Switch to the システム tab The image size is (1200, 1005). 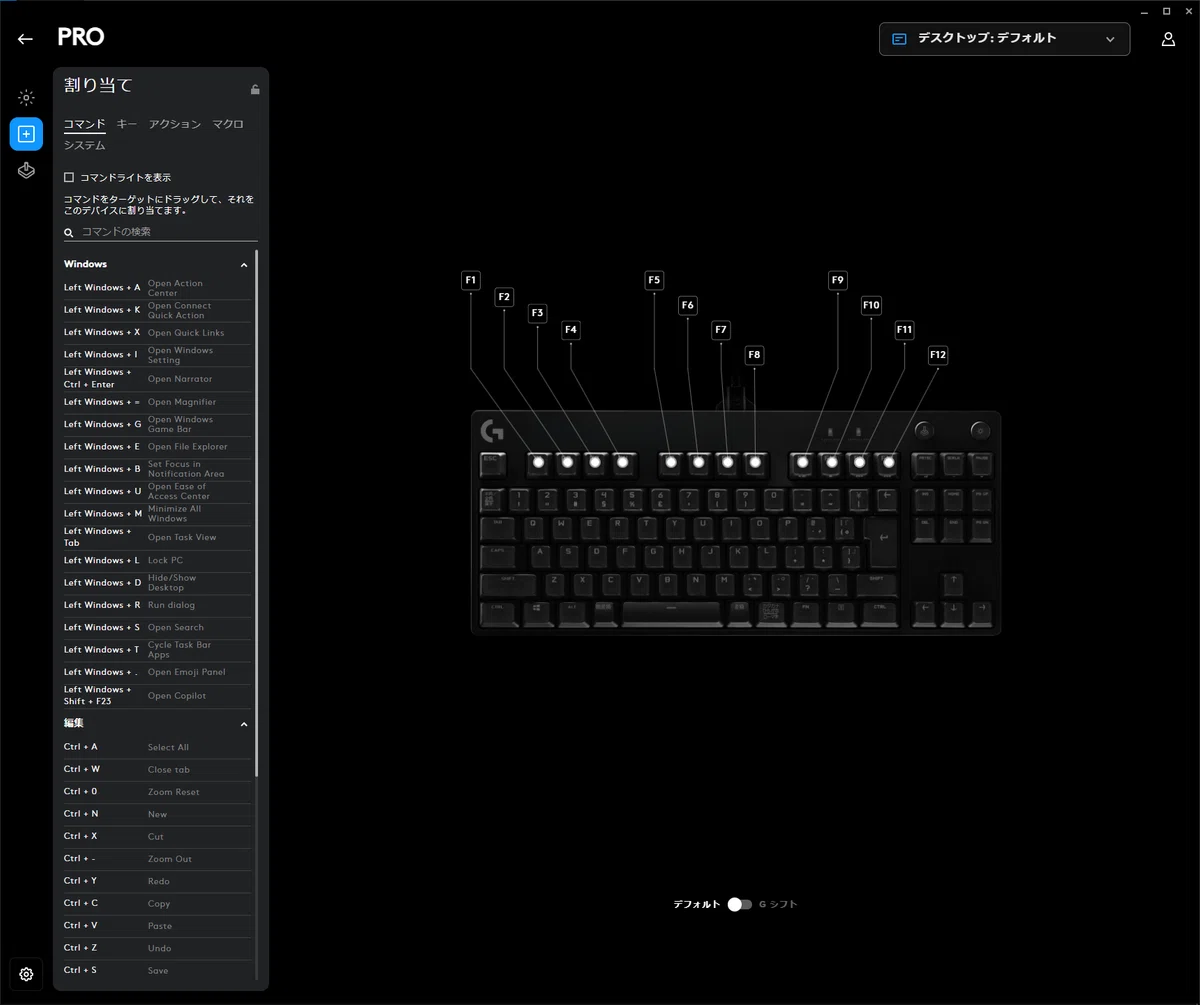[x=85, y=145]
